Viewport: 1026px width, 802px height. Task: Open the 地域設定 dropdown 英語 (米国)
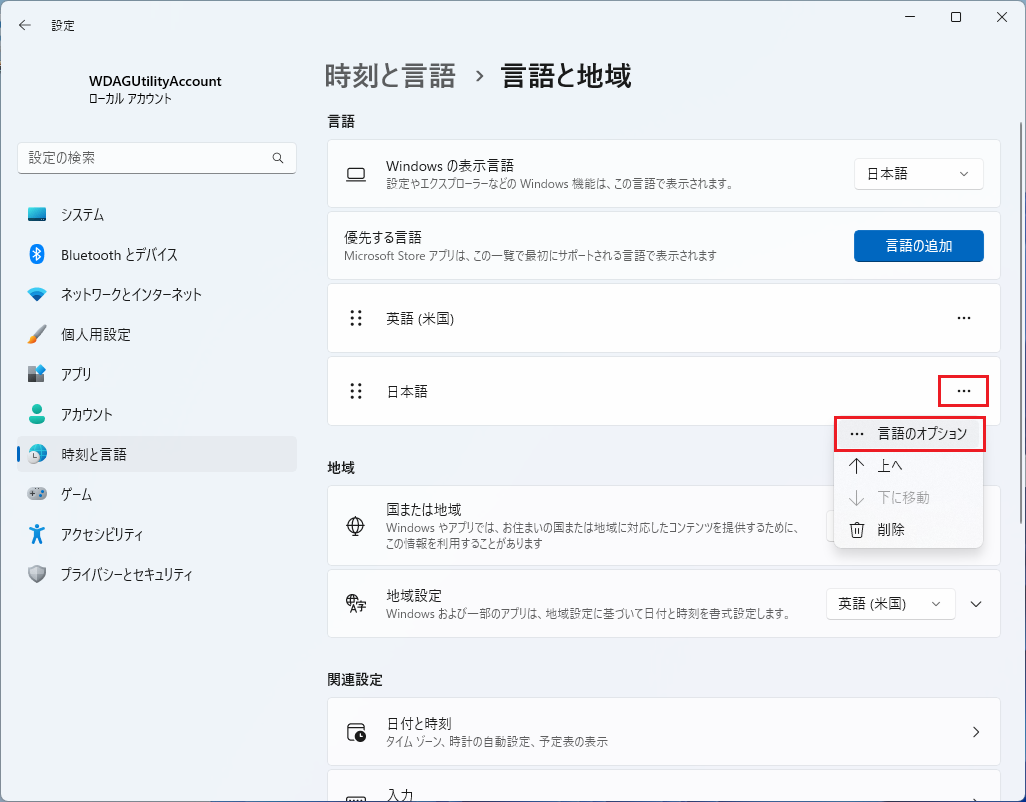coord(891,604)
